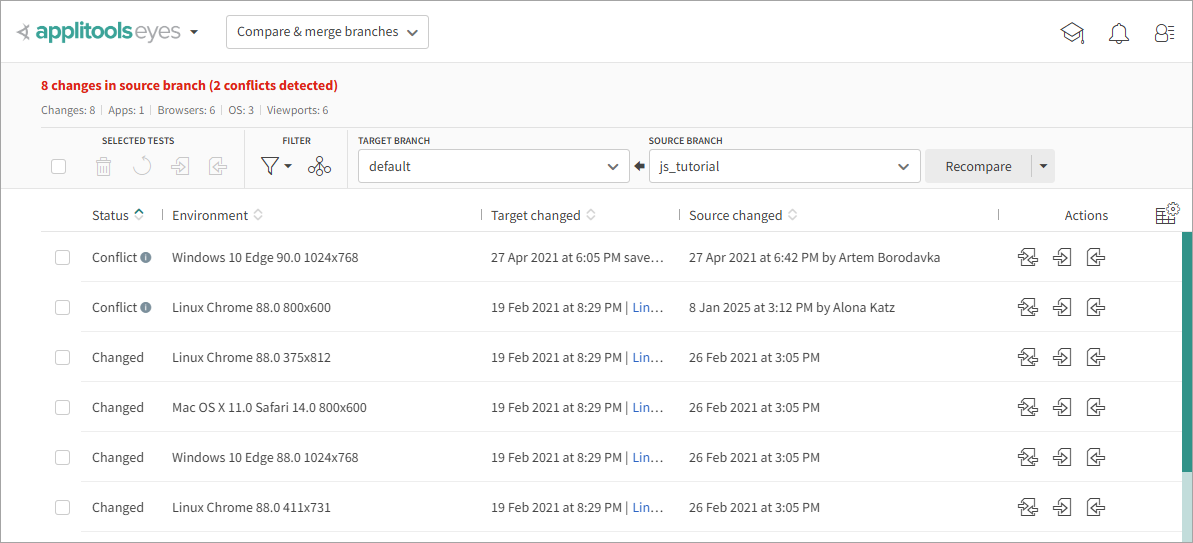This screenshot has height=543, width=1193.
Task: Open the table column settings icon
Action: pos(1167,214)
